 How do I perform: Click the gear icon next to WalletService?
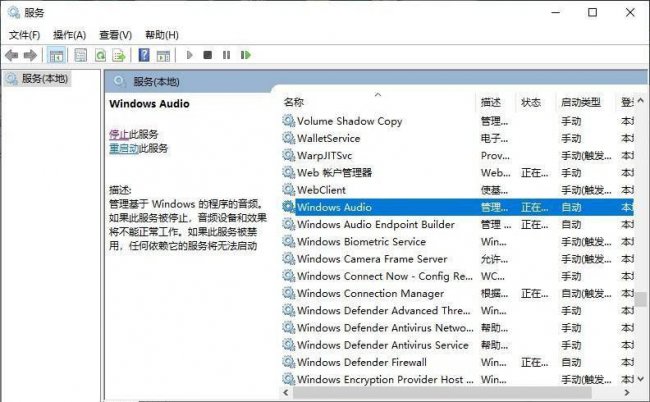pos(289,138)
